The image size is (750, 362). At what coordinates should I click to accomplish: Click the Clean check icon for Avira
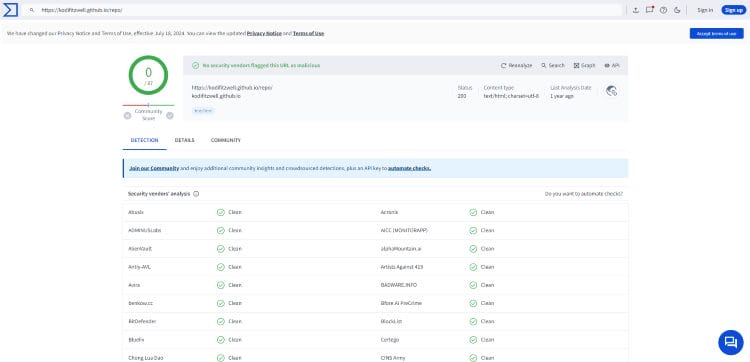pos(221,285)
